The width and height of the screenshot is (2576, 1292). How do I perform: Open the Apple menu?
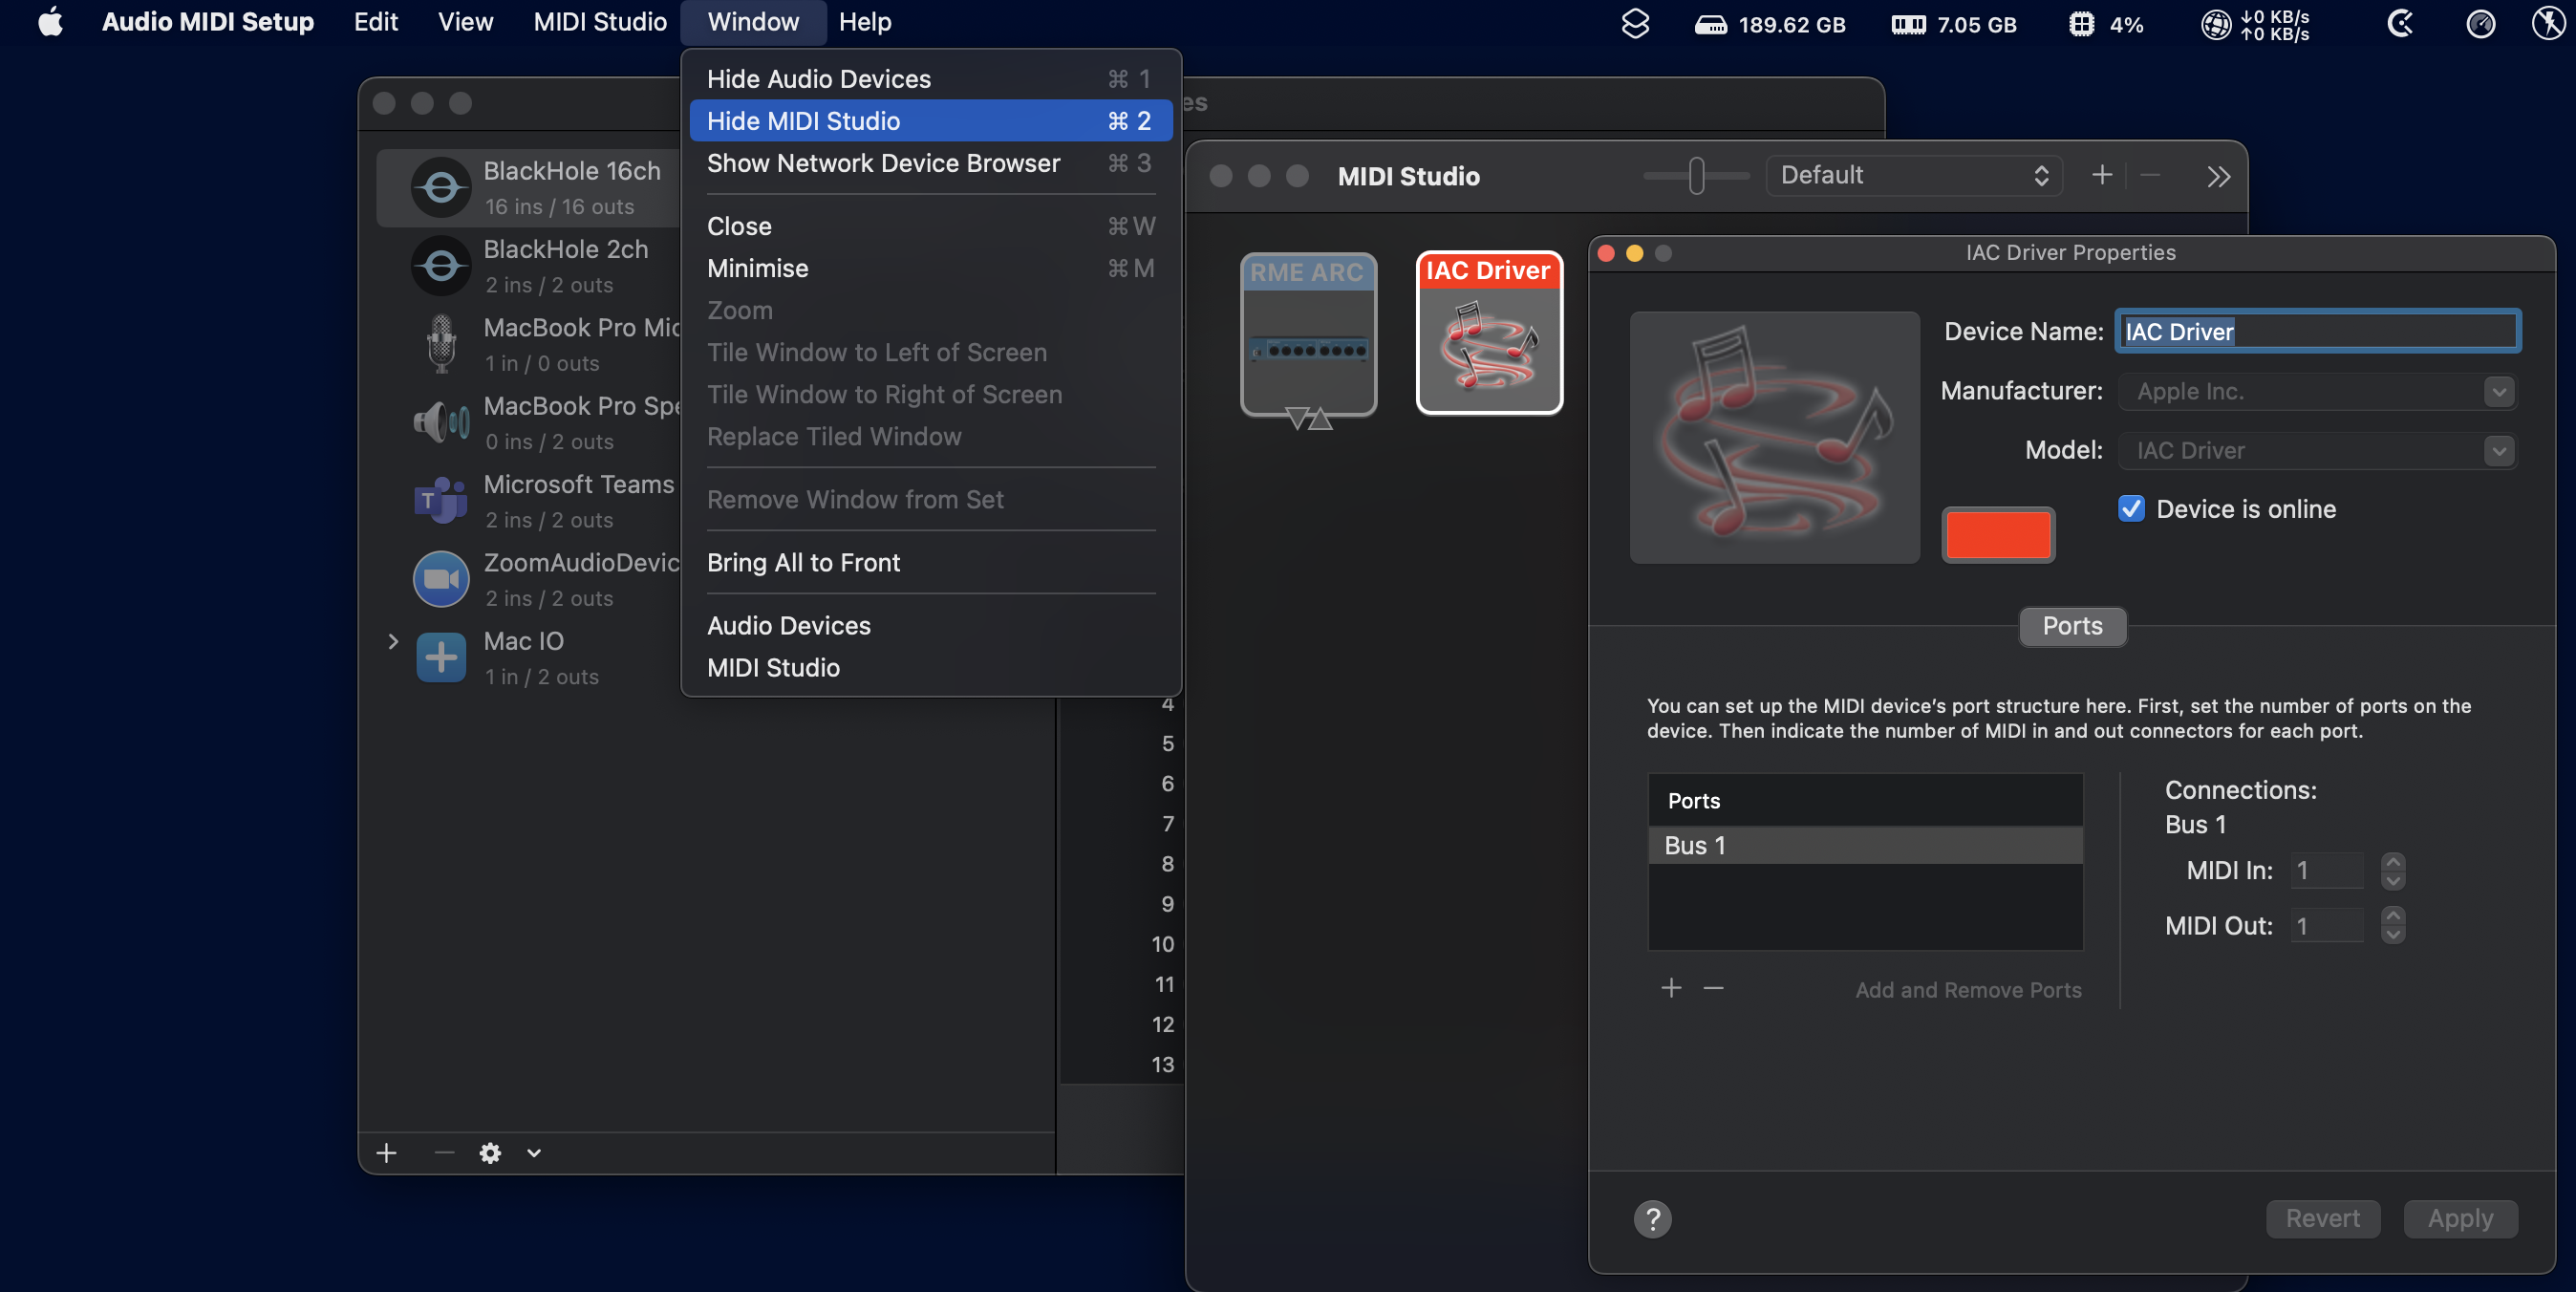[x=50, y=22]
